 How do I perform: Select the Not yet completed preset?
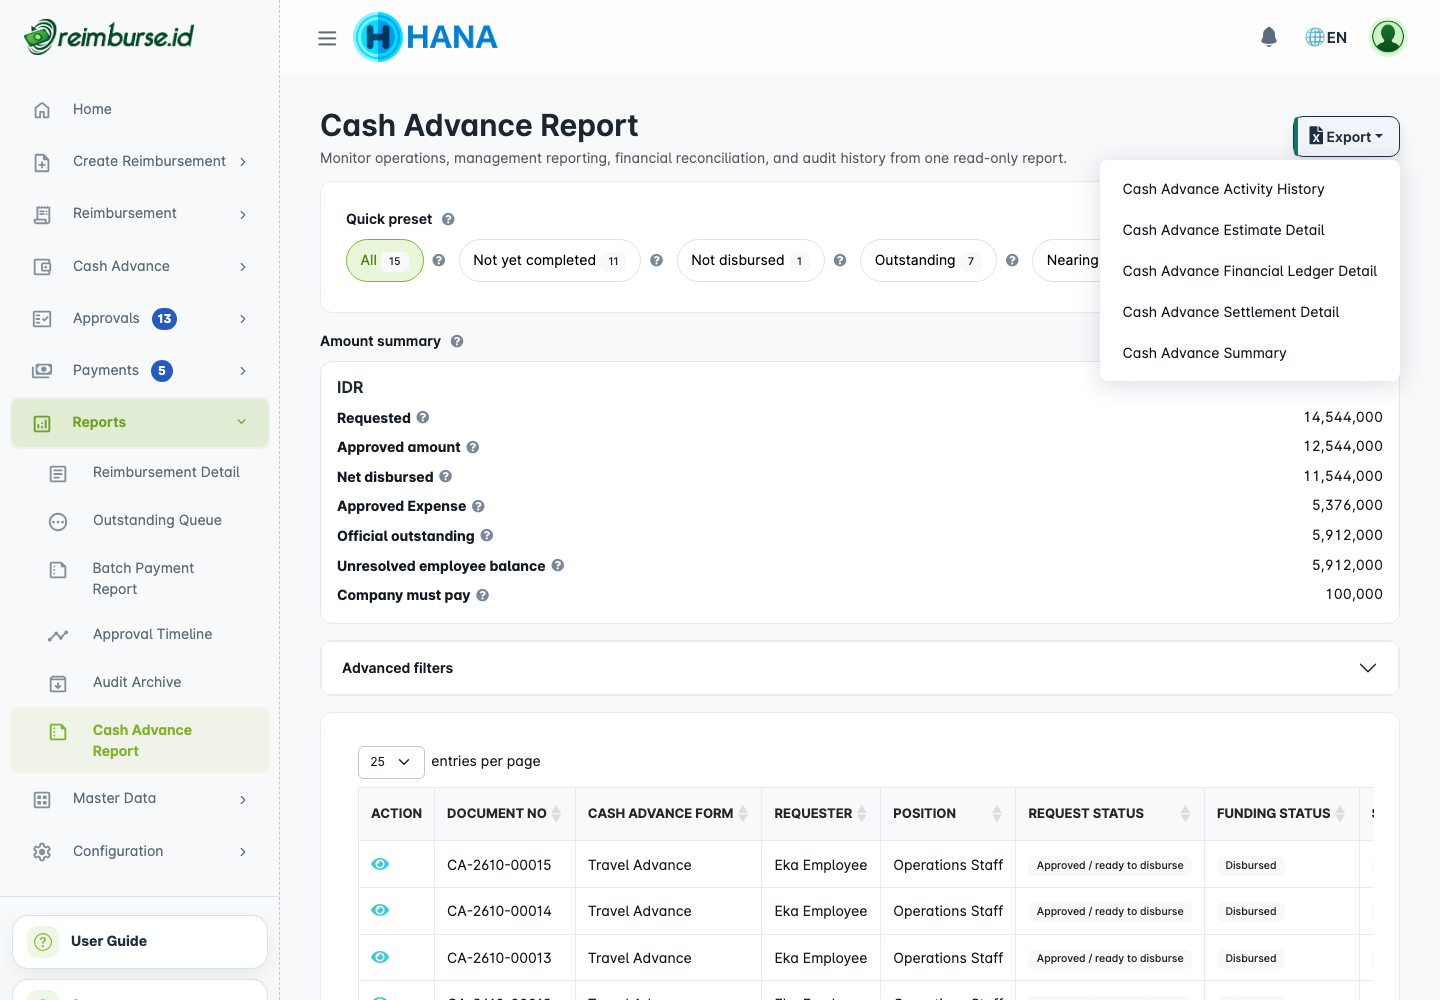tap(549, 261)
